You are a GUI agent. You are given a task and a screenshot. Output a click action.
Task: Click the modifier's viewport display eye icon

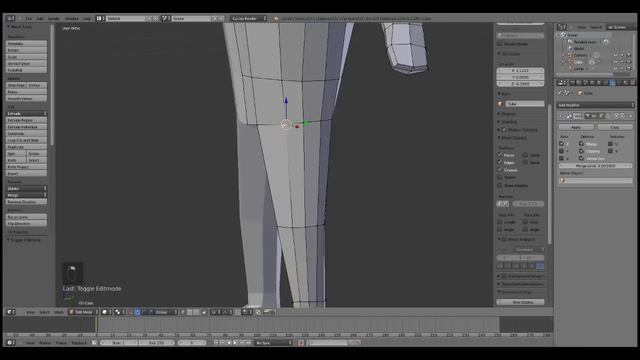[x=594, y=116]
